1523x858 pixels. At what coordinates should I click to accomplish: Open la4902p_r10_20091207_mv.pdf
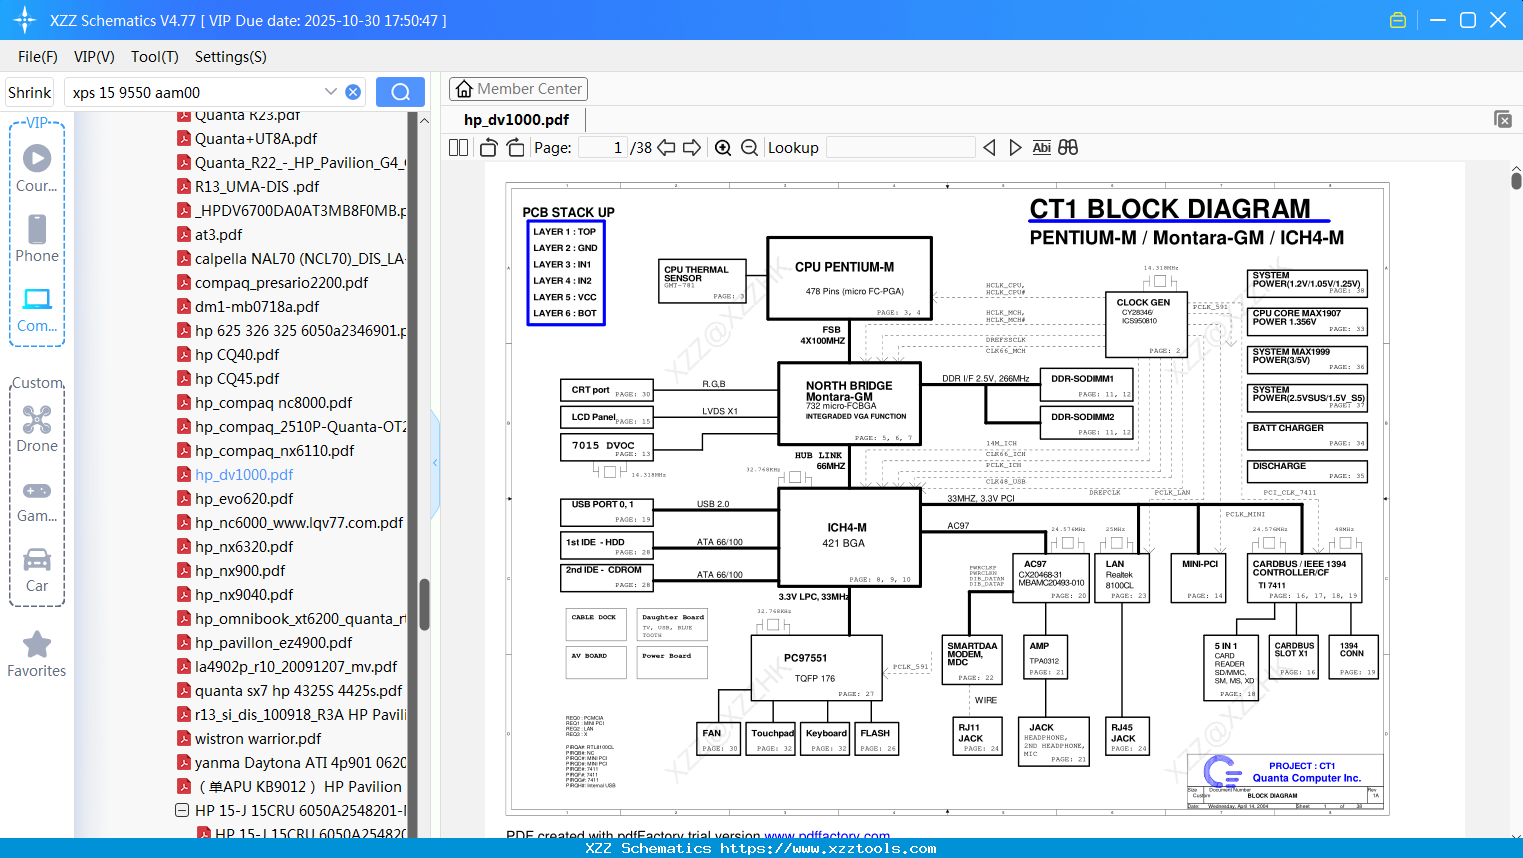[296, 667]
